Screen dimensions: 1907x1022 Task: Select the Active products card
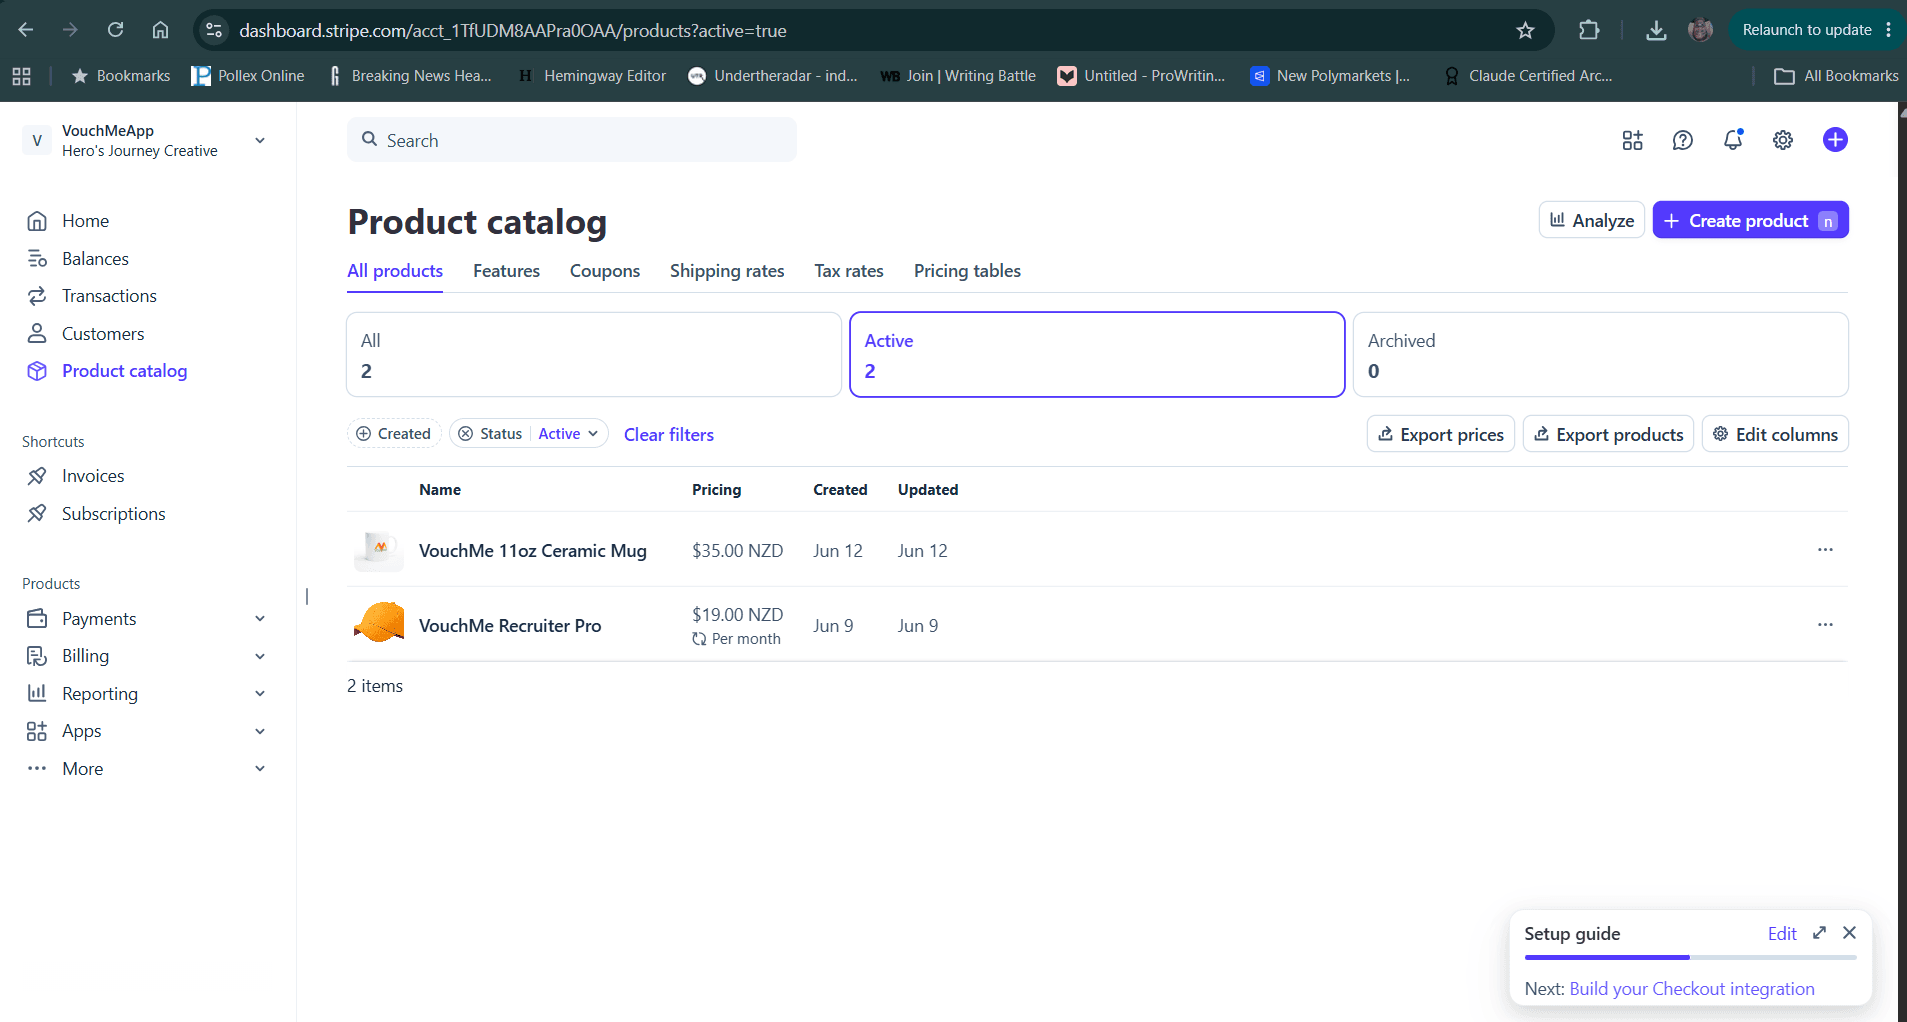click(x=1097, y=355)
